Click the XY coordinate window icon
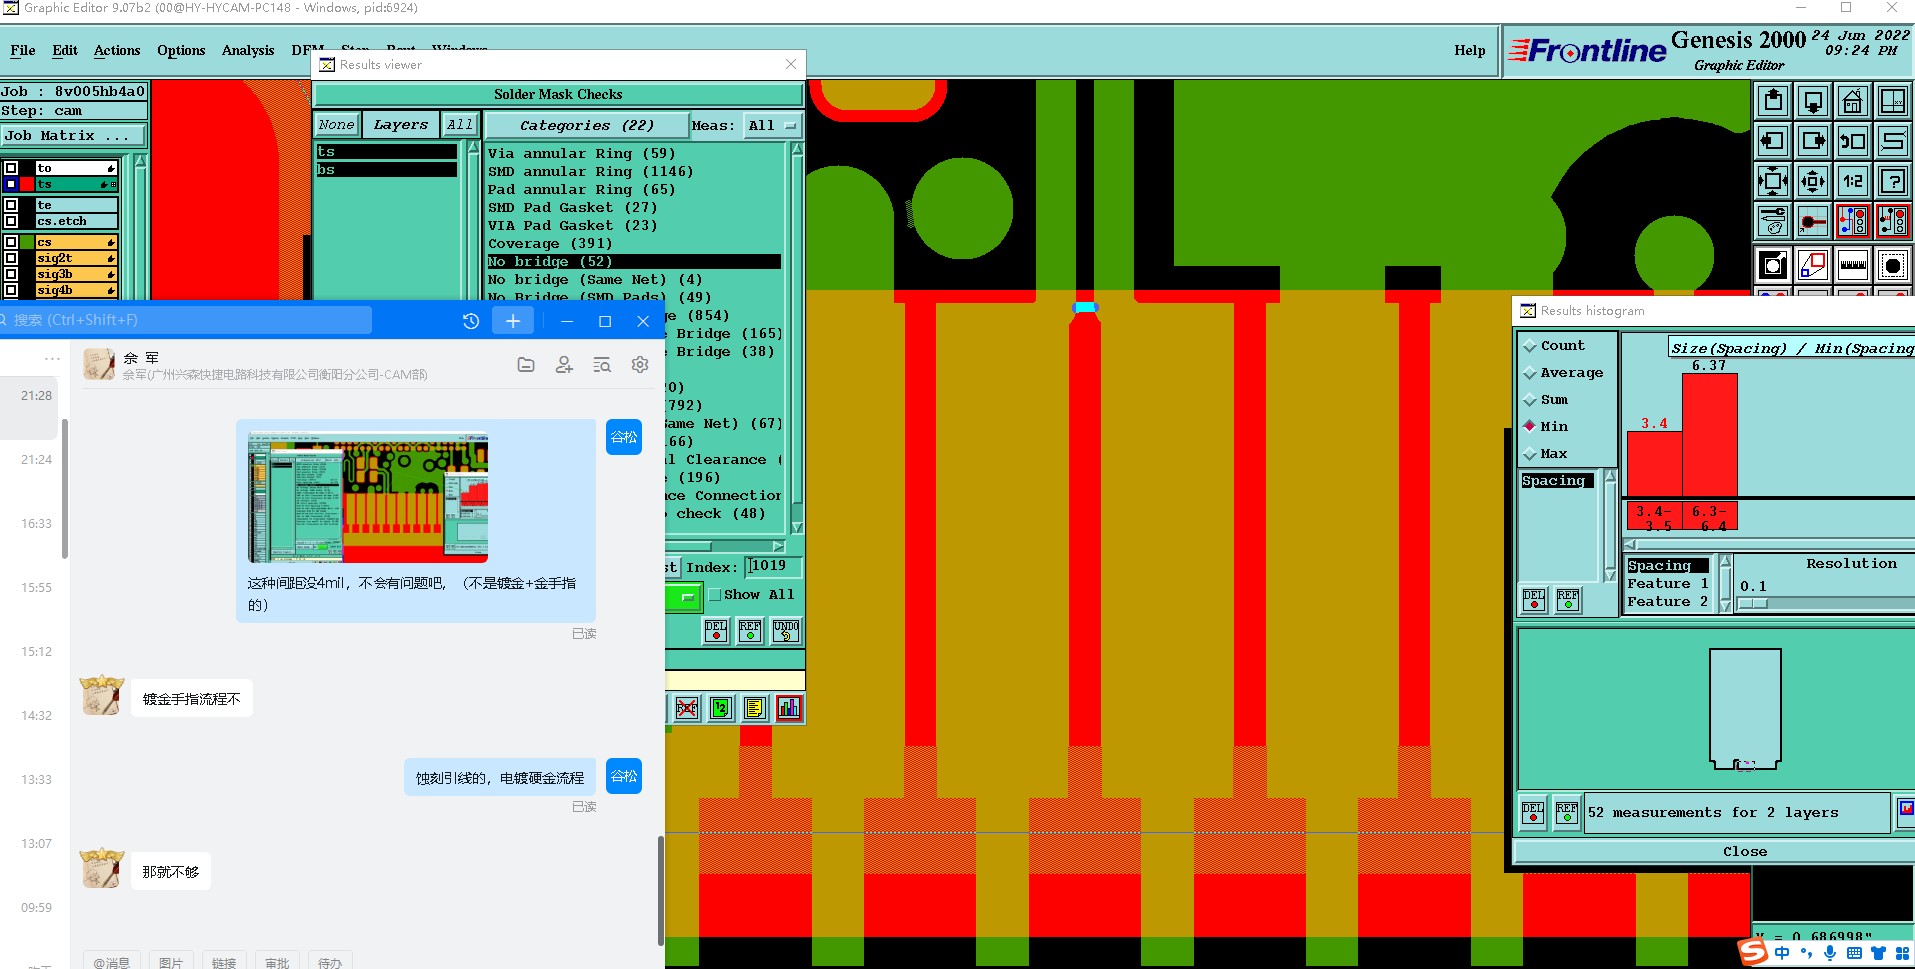The height and width of the screenshot is (969, 1915). tap(1893, 101)
